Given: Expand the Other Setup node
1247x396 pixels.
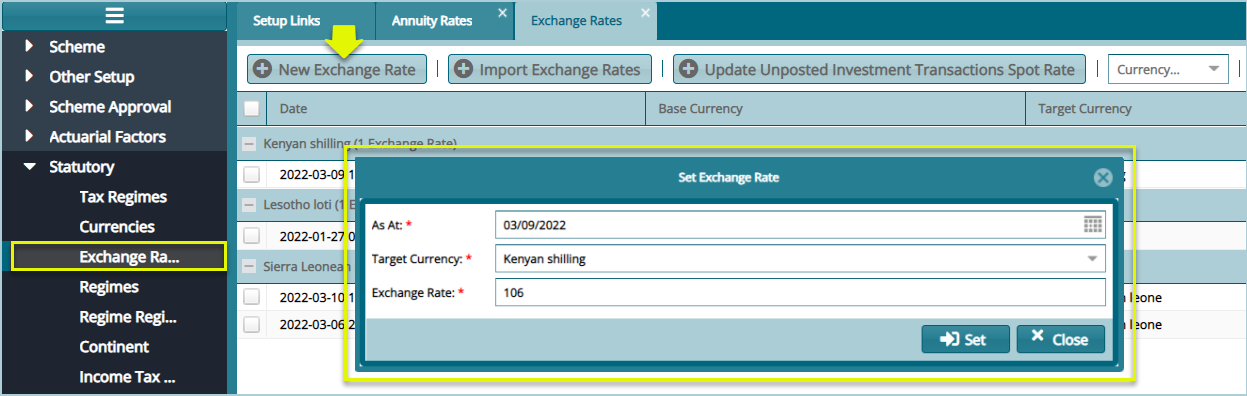Looking at the screenshot, I should point(29,76).
